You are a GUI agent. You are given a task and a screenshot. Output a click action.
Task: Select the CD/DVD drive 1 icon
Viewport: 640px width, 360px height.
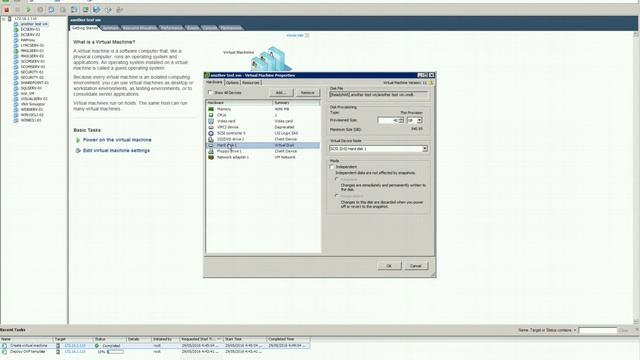[211, 139]
